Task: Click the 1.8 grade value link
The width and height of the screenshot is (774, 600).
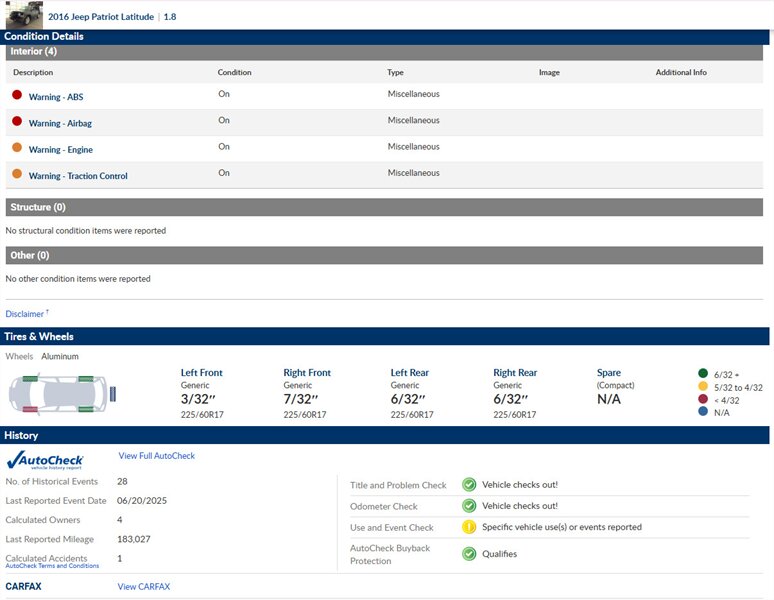Action: (x=170, y=17)
